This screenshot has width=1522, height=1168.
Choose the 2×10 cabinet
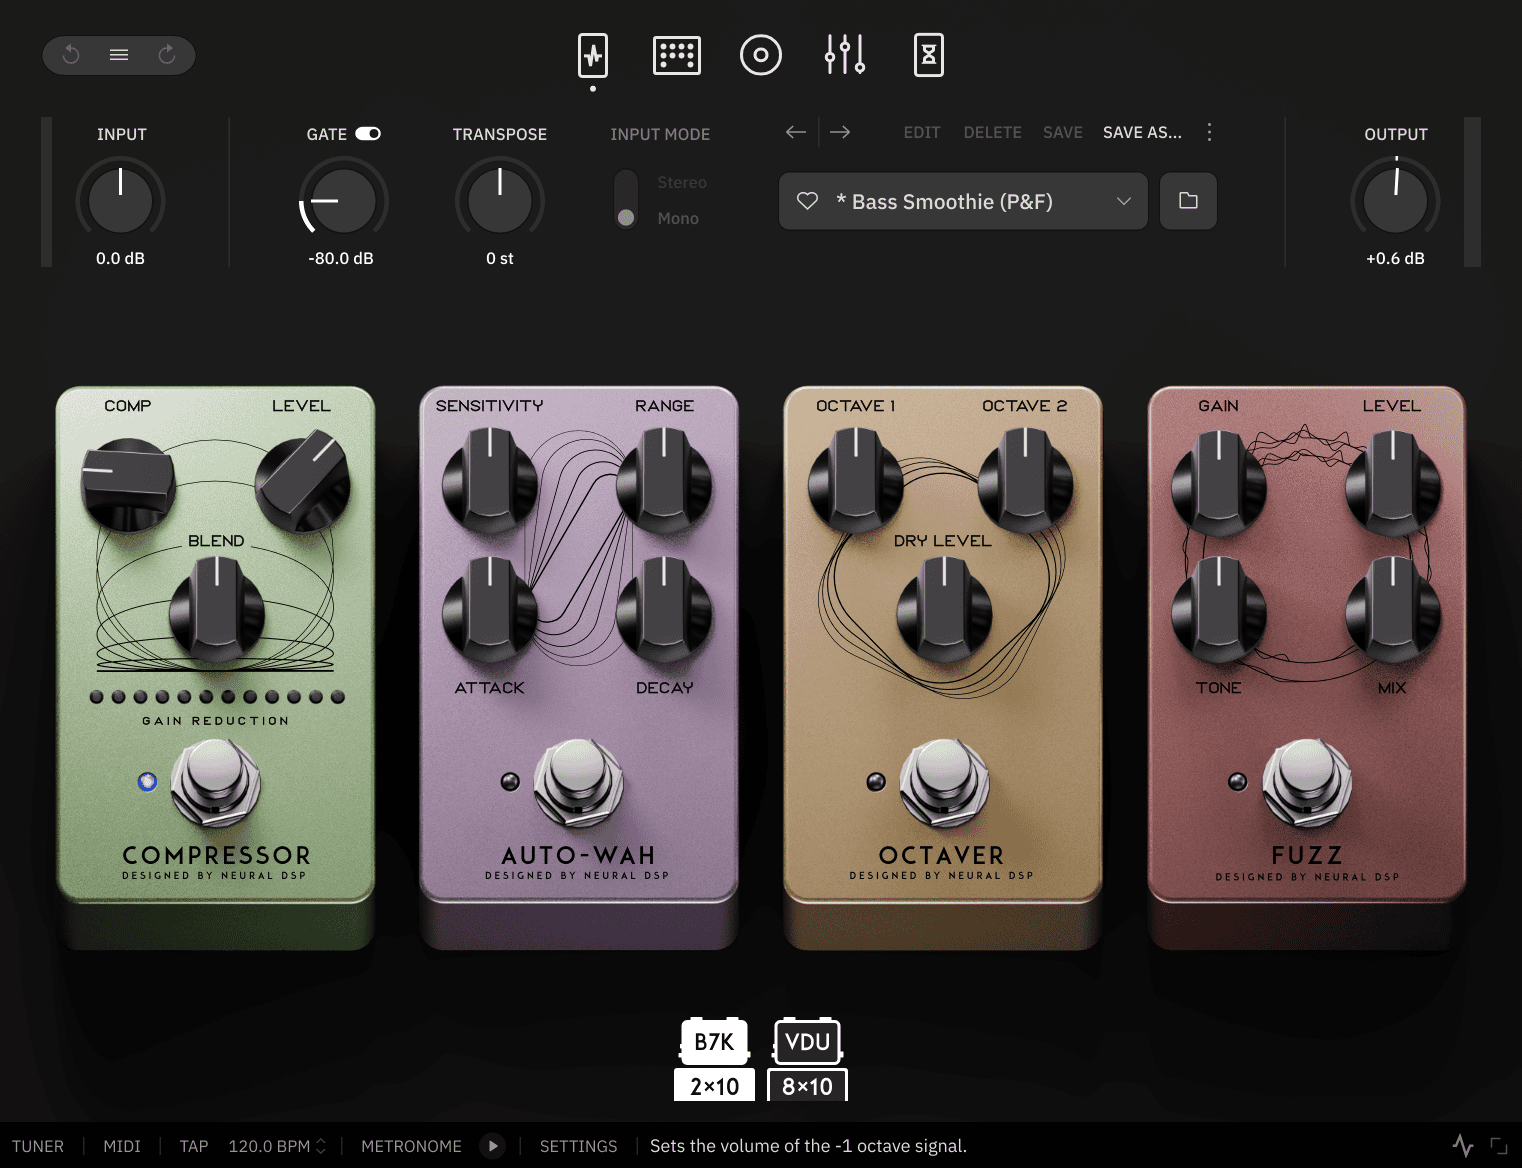[x=714, y=1085]
